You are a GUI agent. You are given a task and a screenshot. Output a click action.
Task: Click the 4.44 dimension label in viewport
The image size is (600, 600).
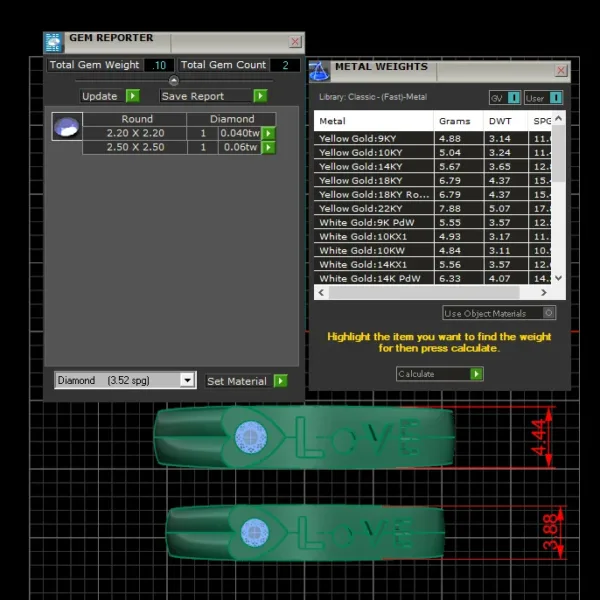(x=538, y=437)
